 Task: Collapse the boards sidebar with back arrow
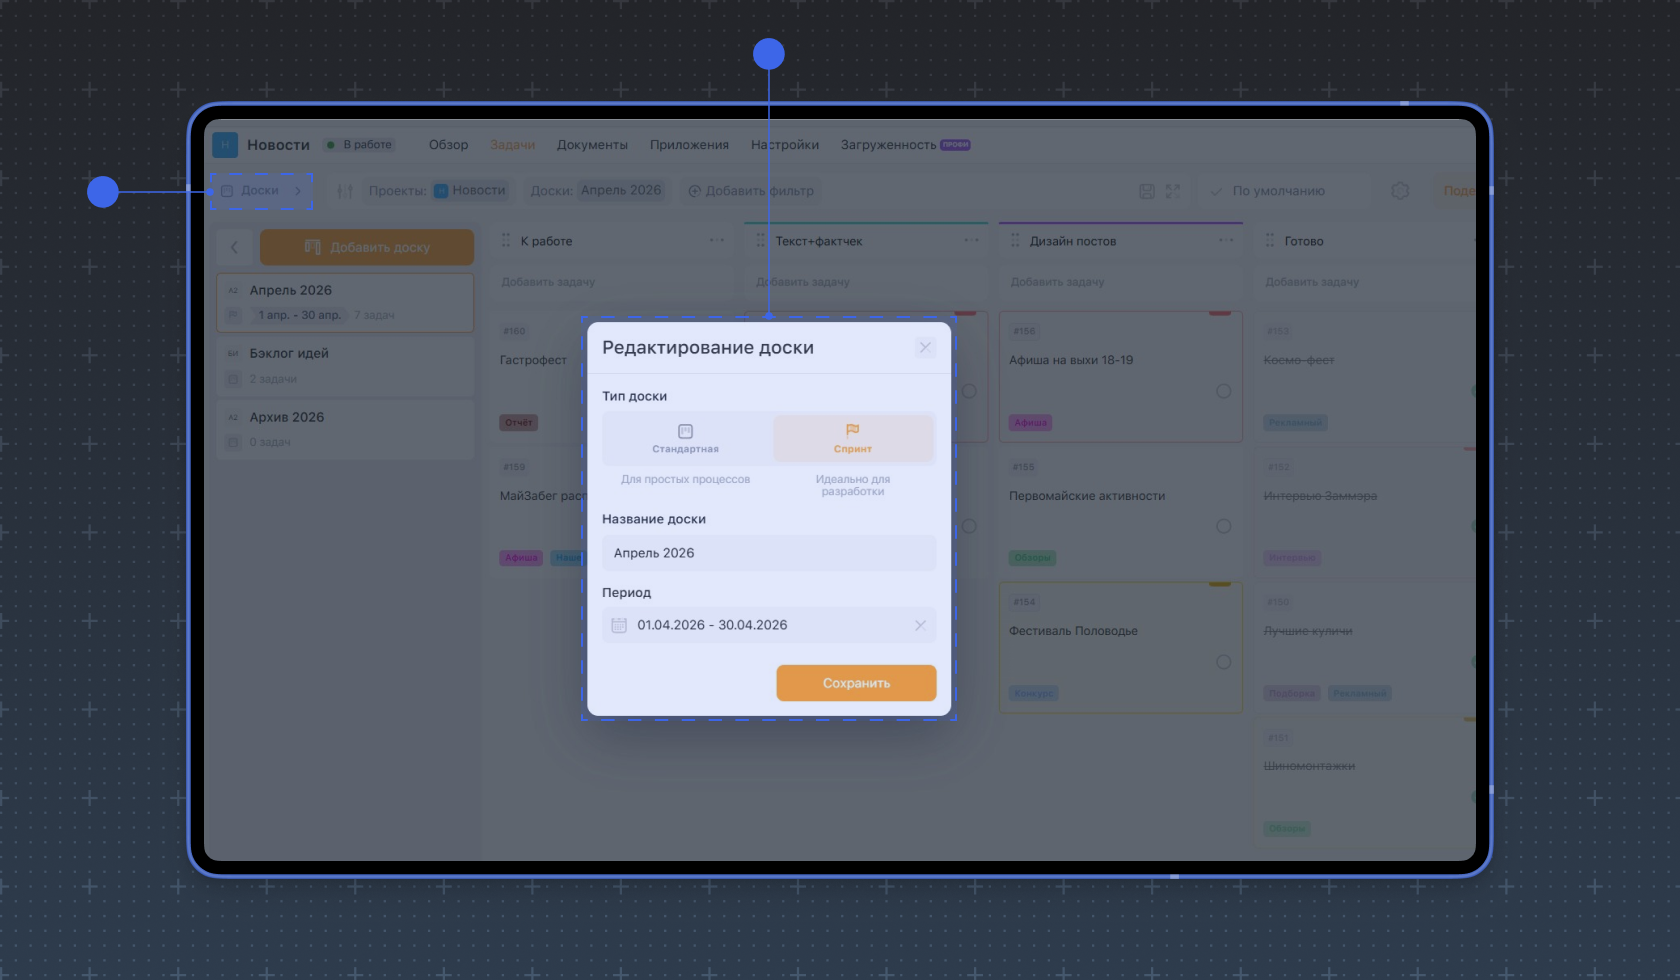pos(235,247)
